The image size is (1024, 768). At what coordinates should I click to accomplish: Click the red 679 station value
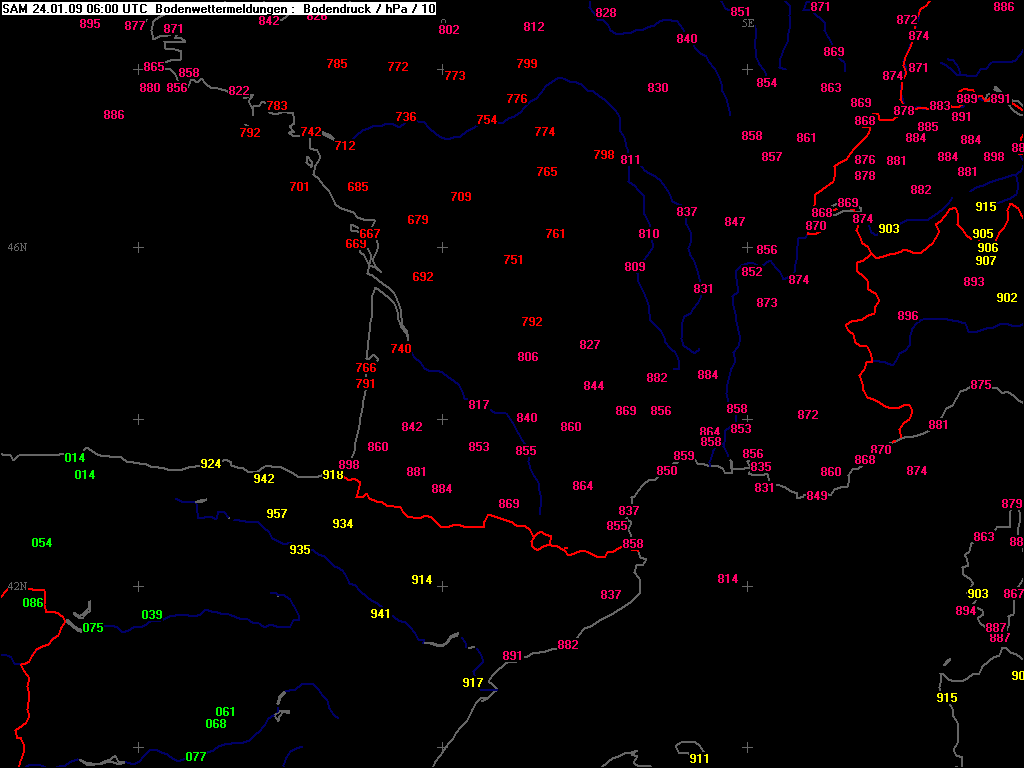(x=418, y=220)
